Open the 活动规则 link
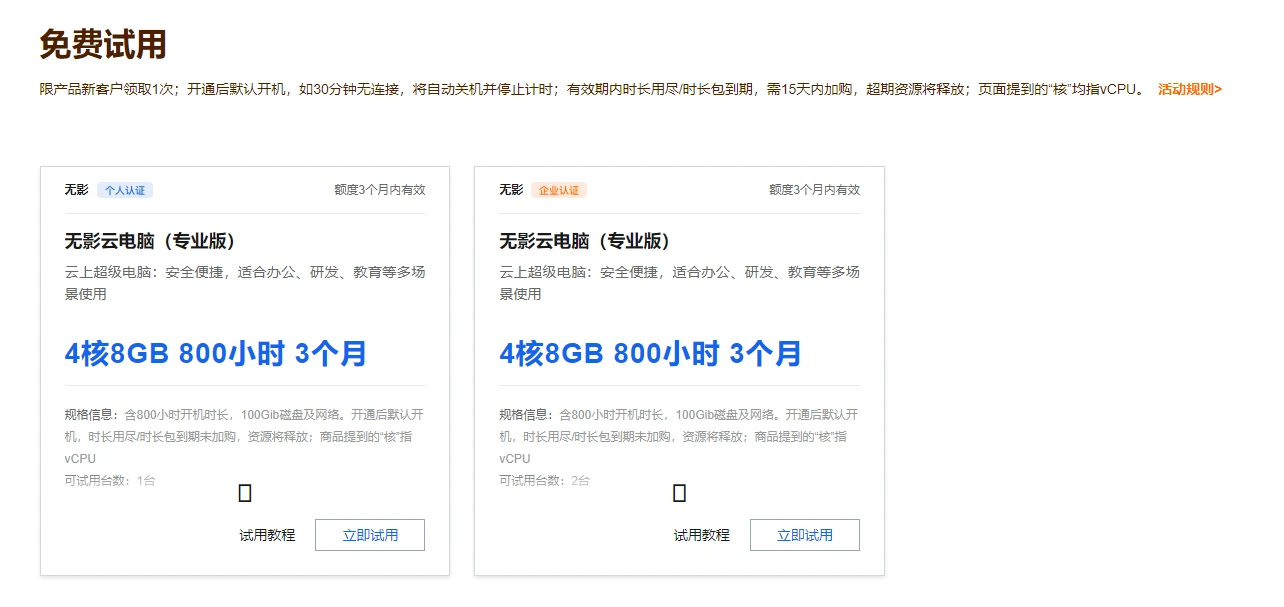Screen dimensions: 1284x607 [1189, 89]
